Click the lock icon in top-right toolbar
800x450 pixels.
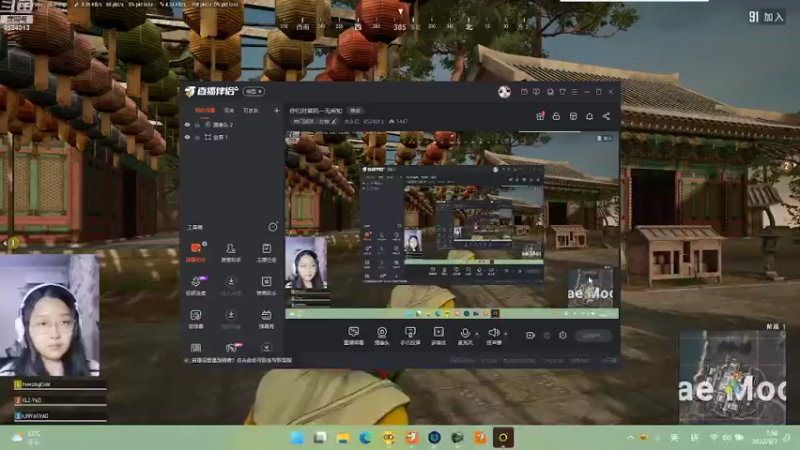[556, 116]
